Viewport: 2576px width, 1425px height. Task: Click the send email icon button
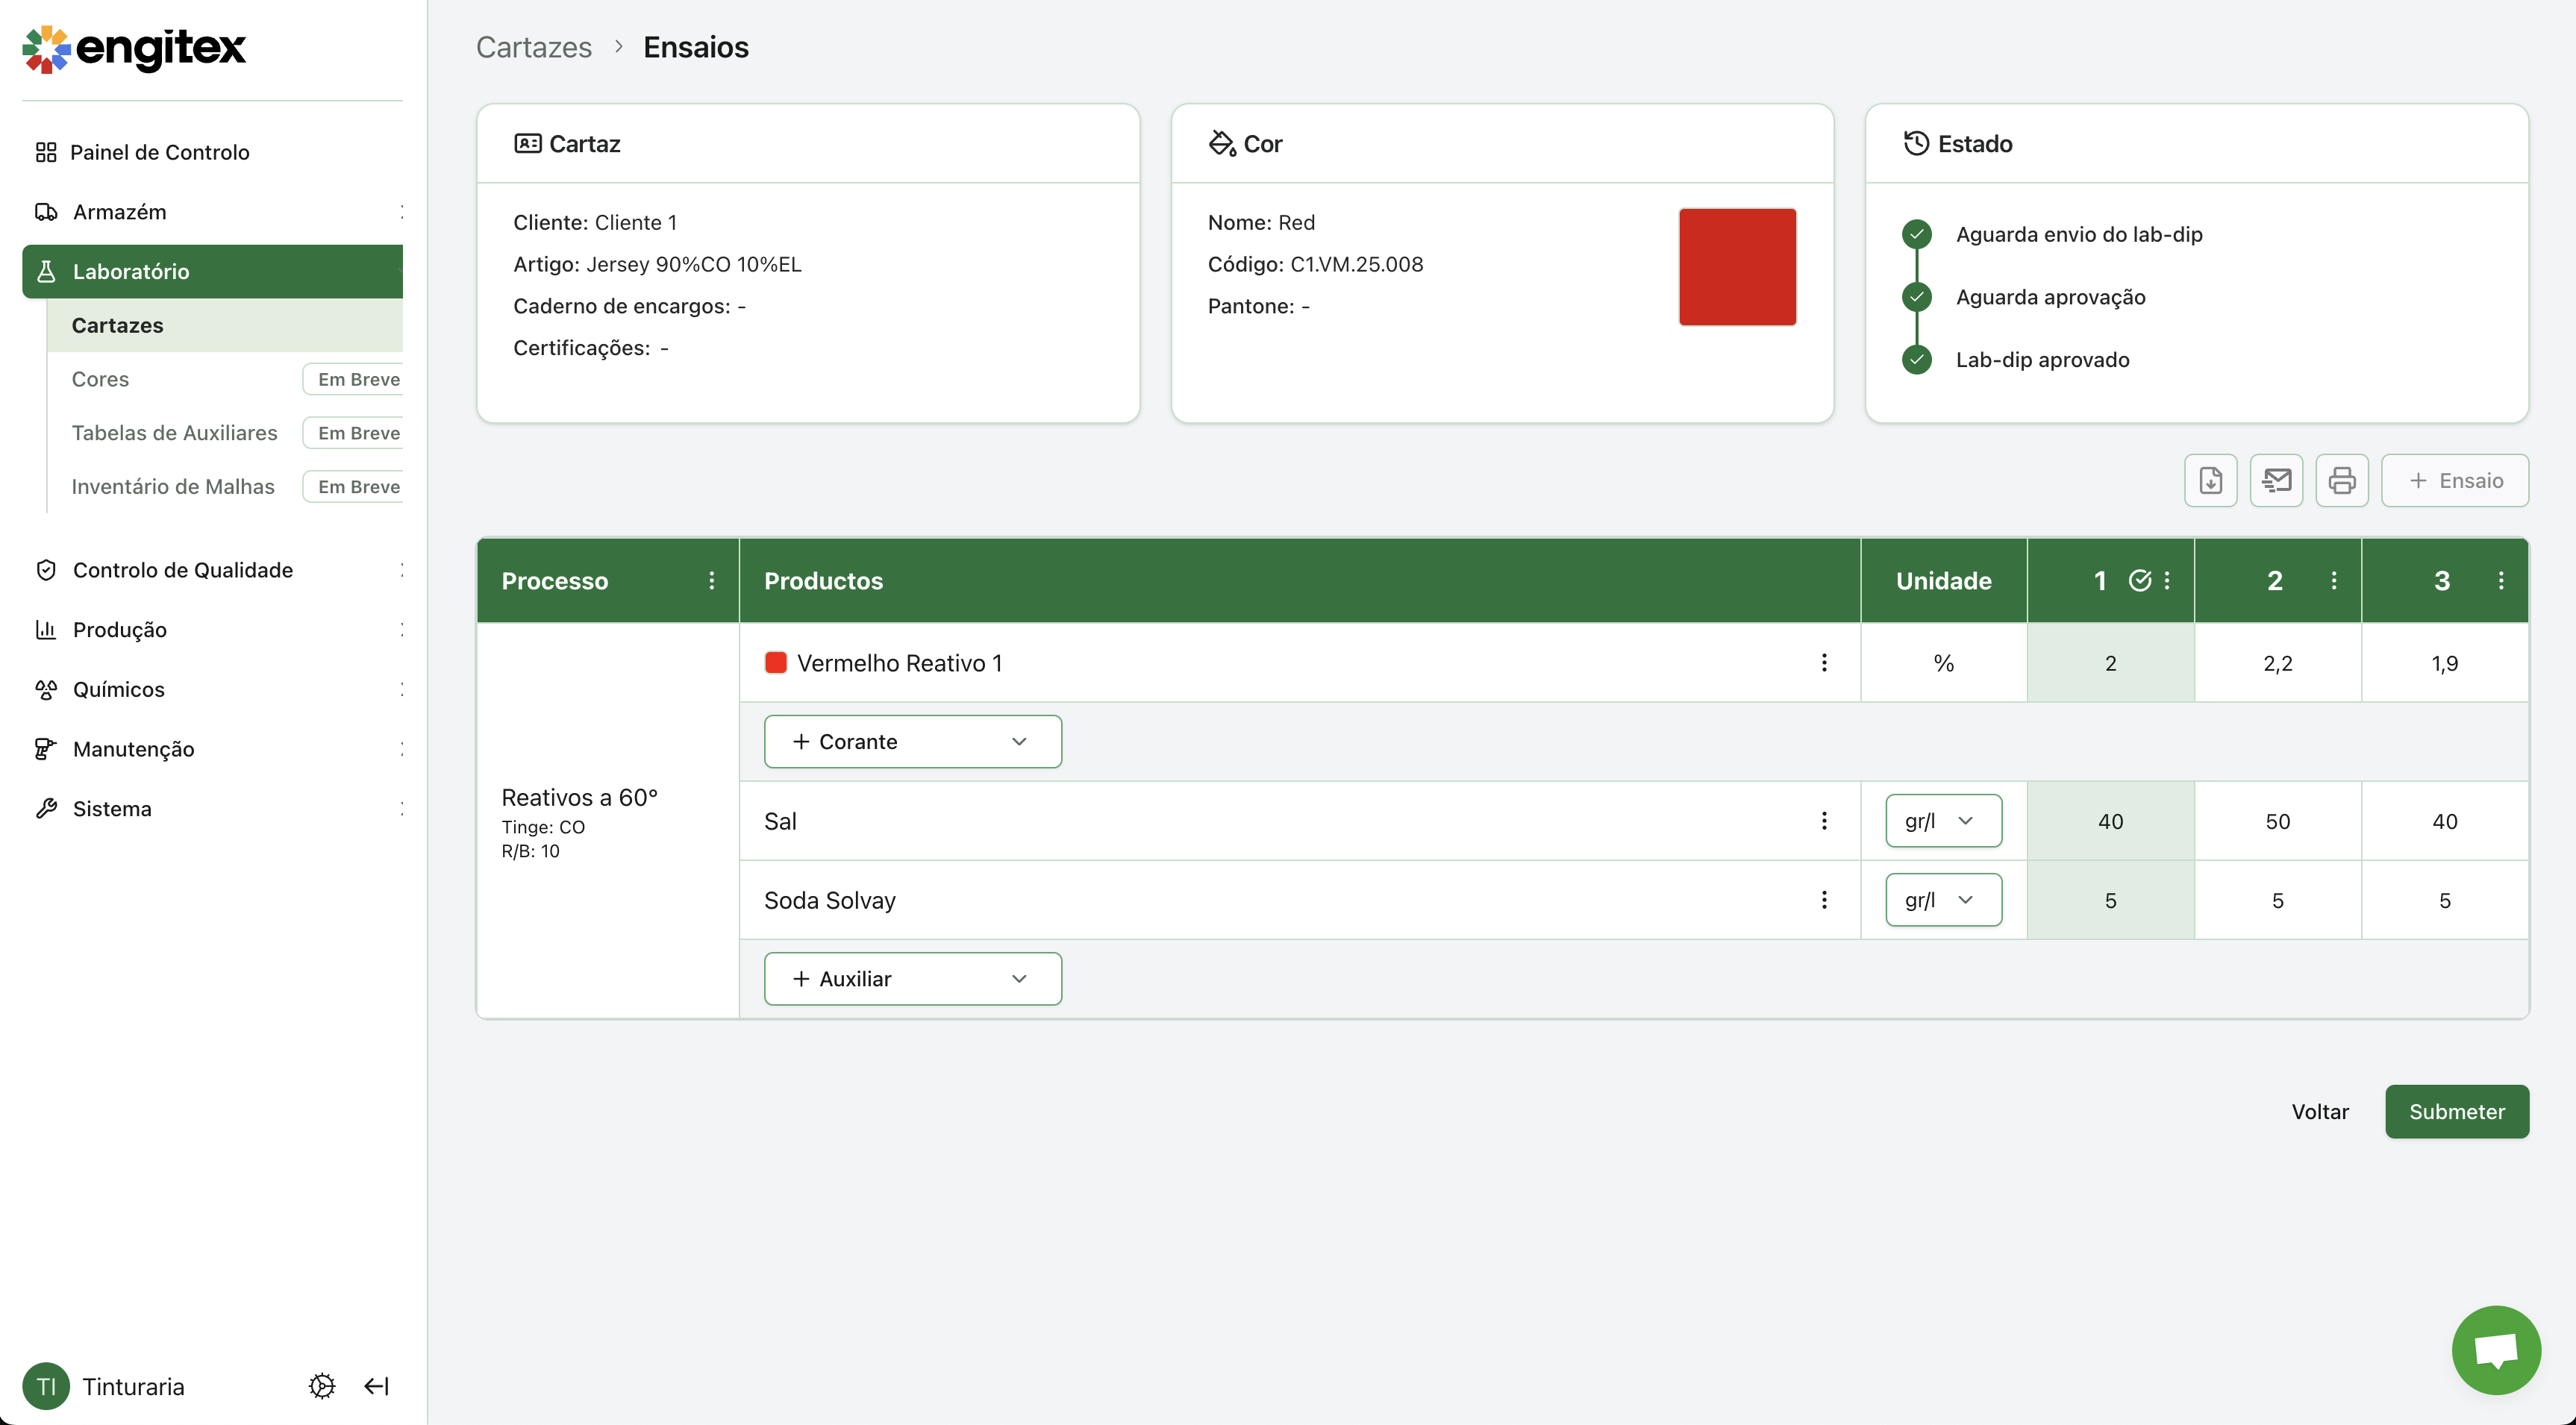tap(2276, 481)
